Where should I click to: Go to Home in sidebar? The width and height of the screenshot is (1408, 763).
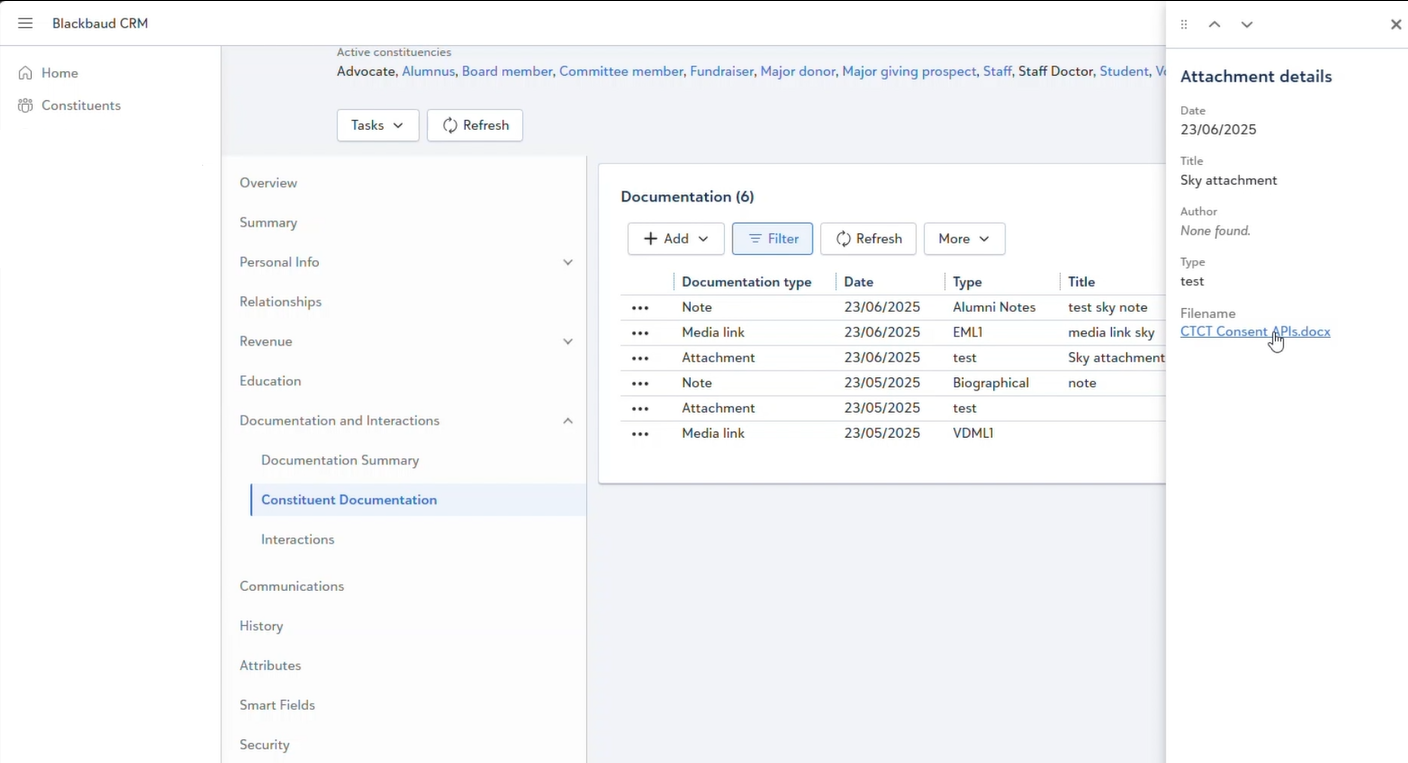point(49,73)
